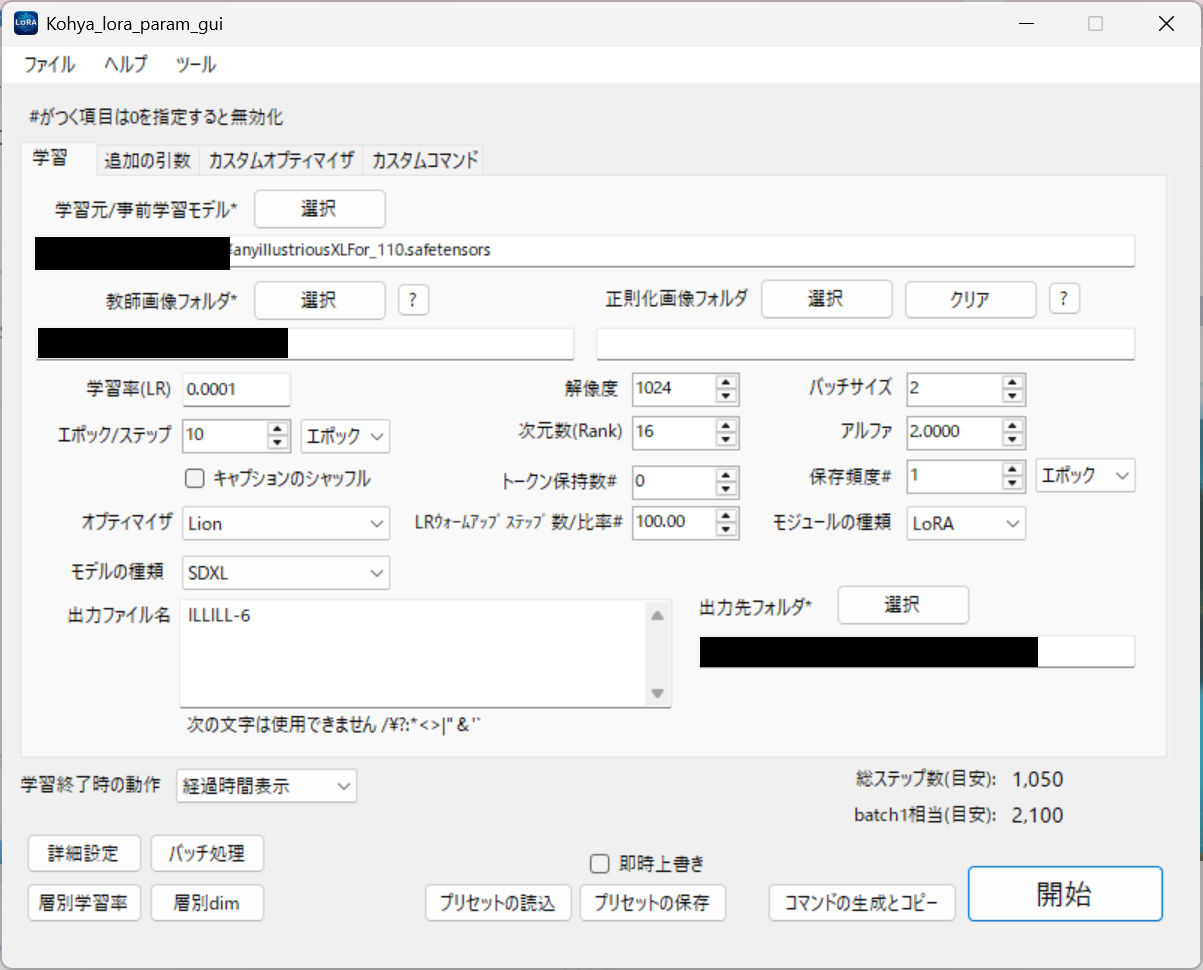
Task: Click the pretrained model path field
Action: (585, 251)
